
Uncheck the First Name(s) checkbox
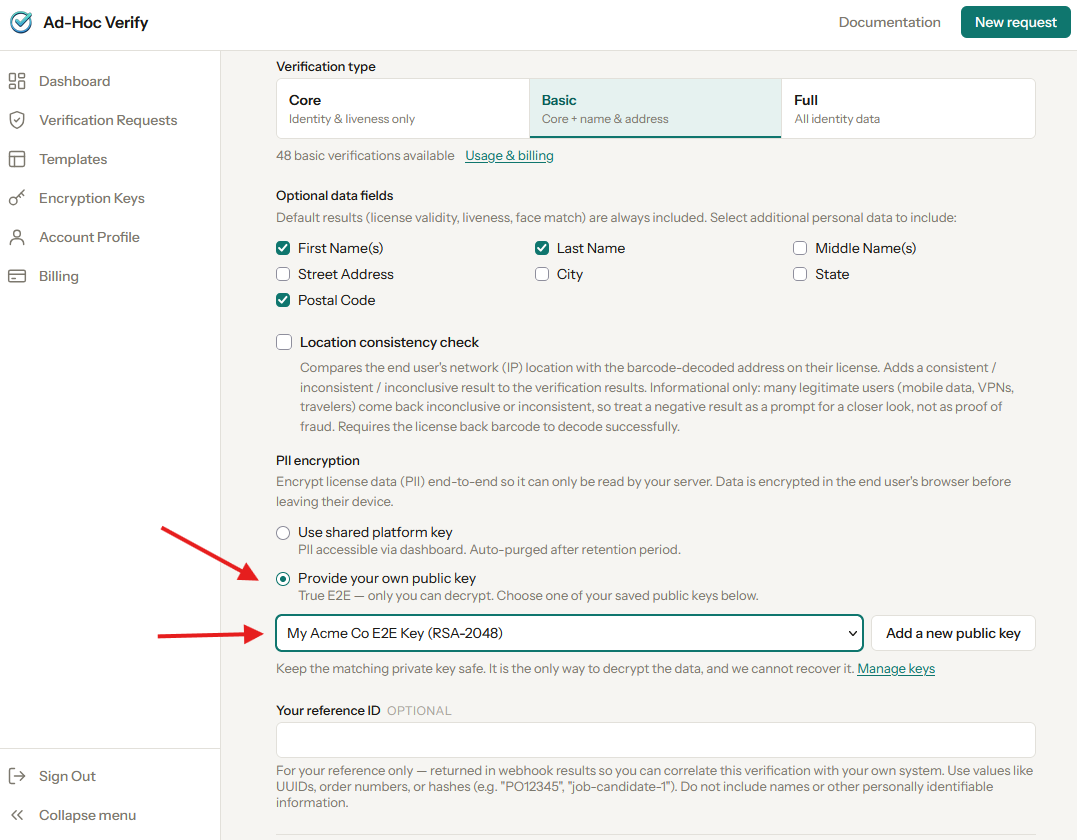[283, 248]
